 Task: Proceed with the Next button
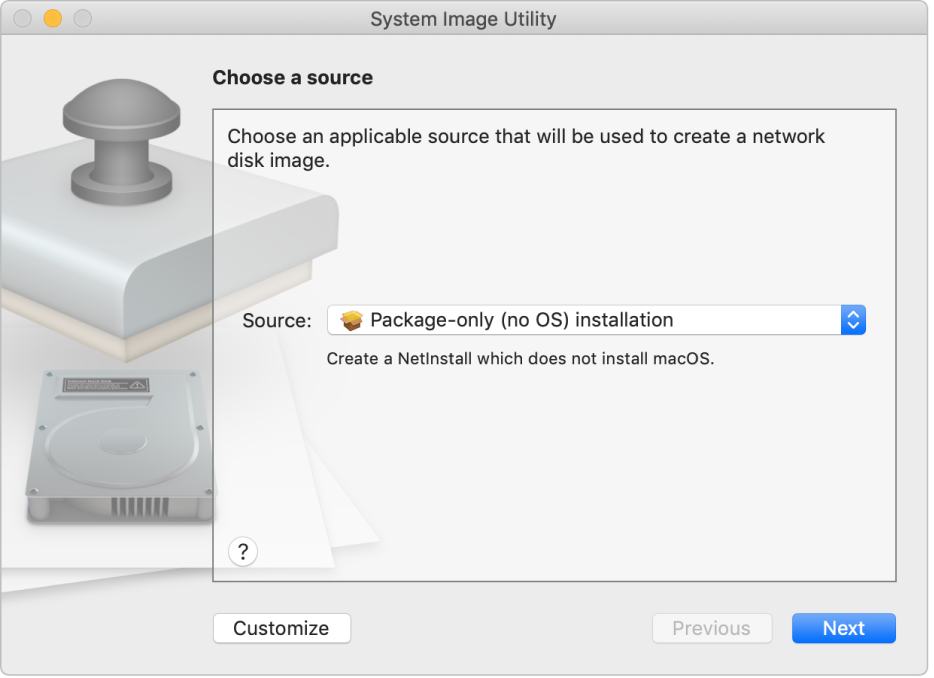843,628
